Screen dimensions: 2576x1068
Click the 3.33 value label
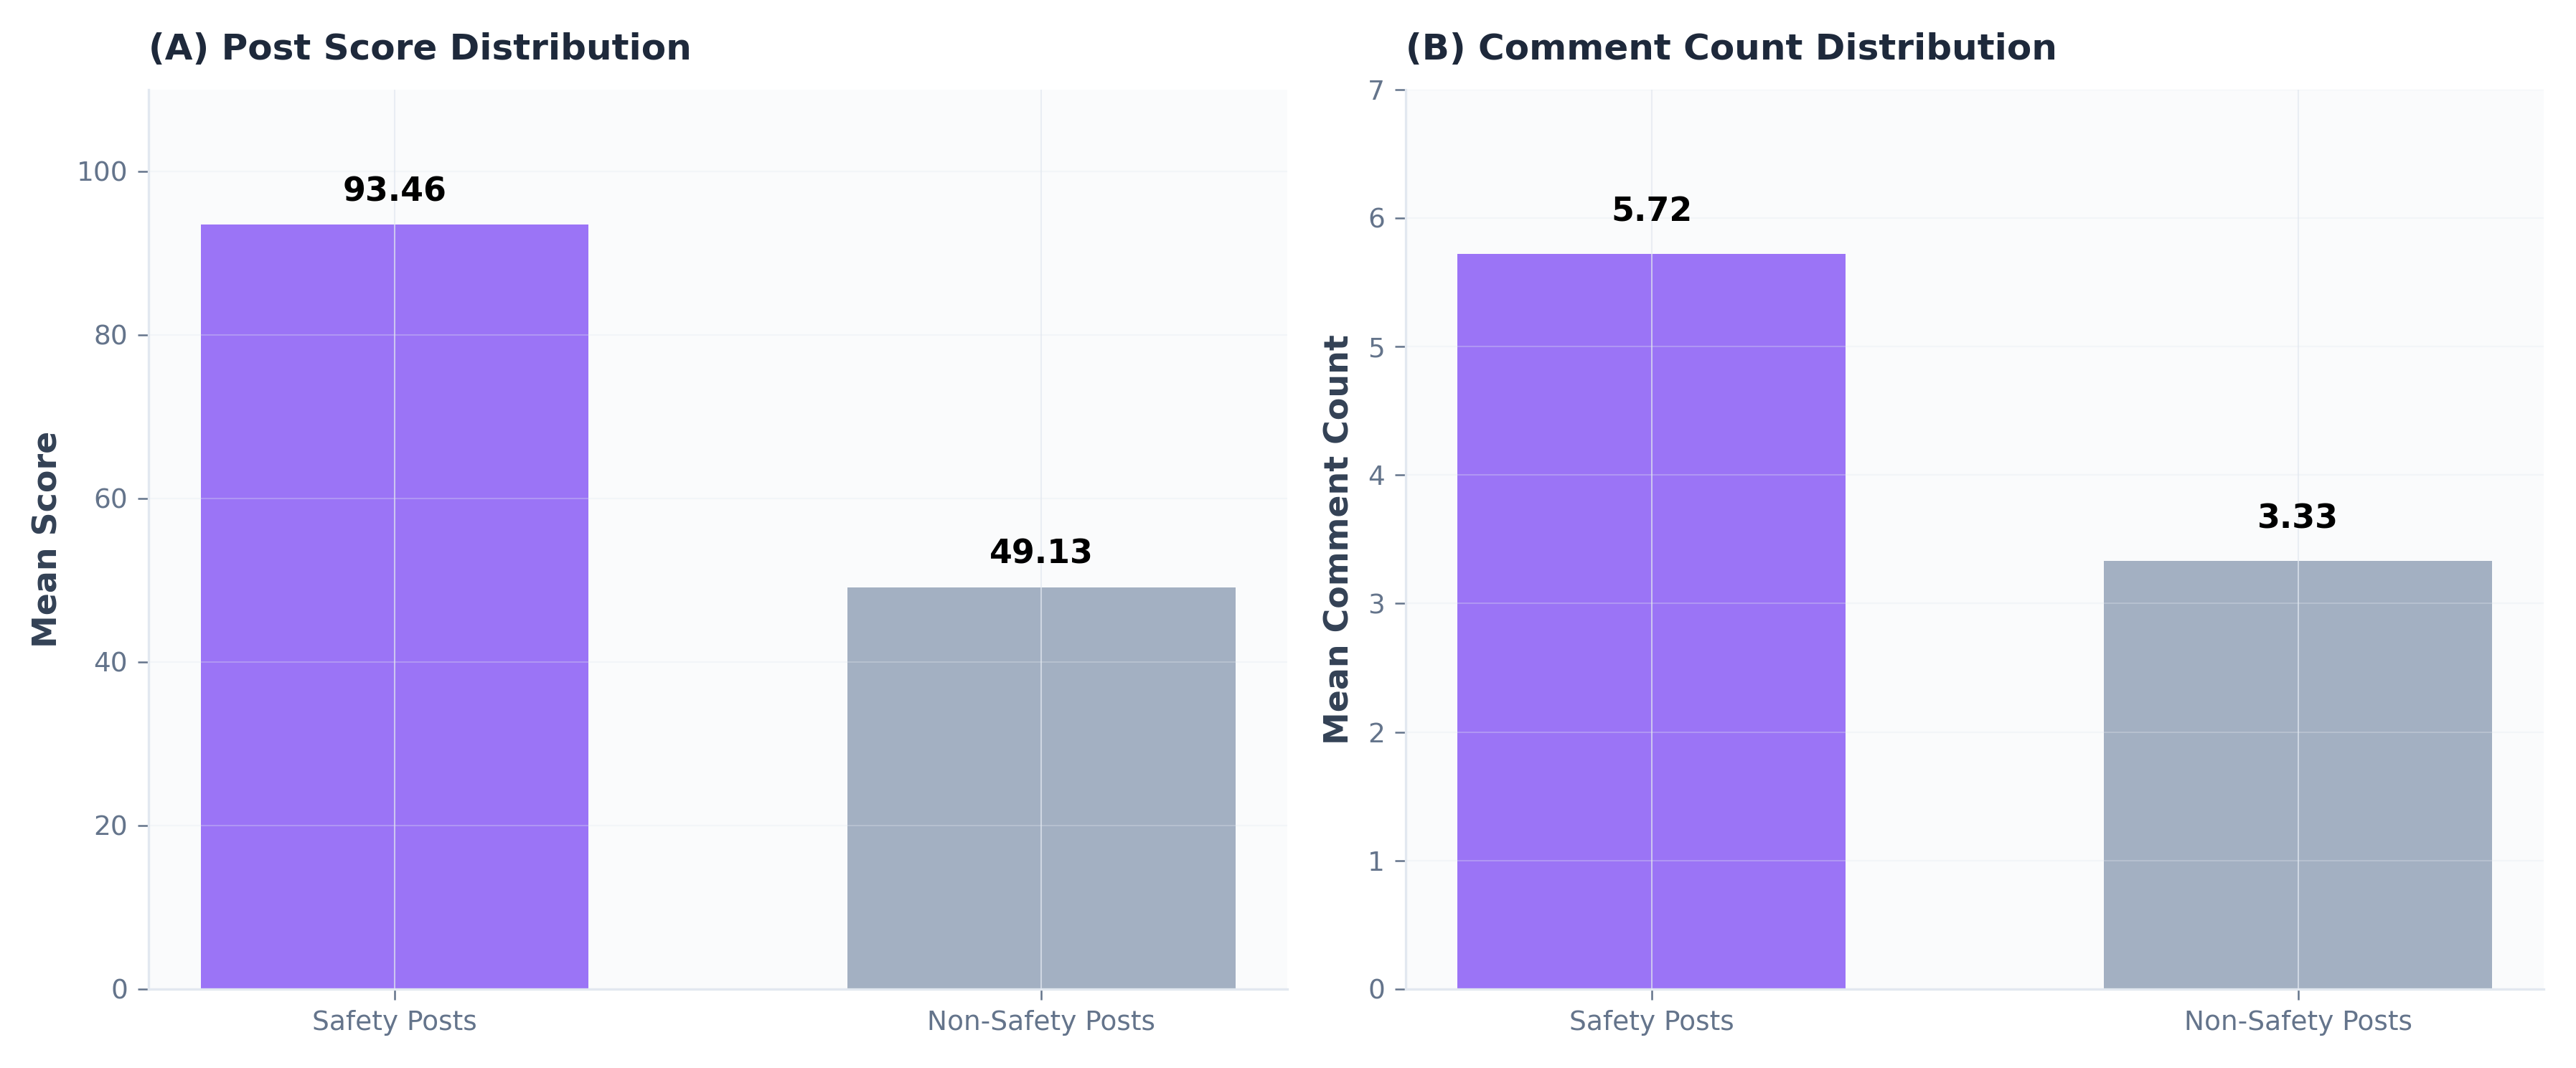click(x=2297, y=517)
